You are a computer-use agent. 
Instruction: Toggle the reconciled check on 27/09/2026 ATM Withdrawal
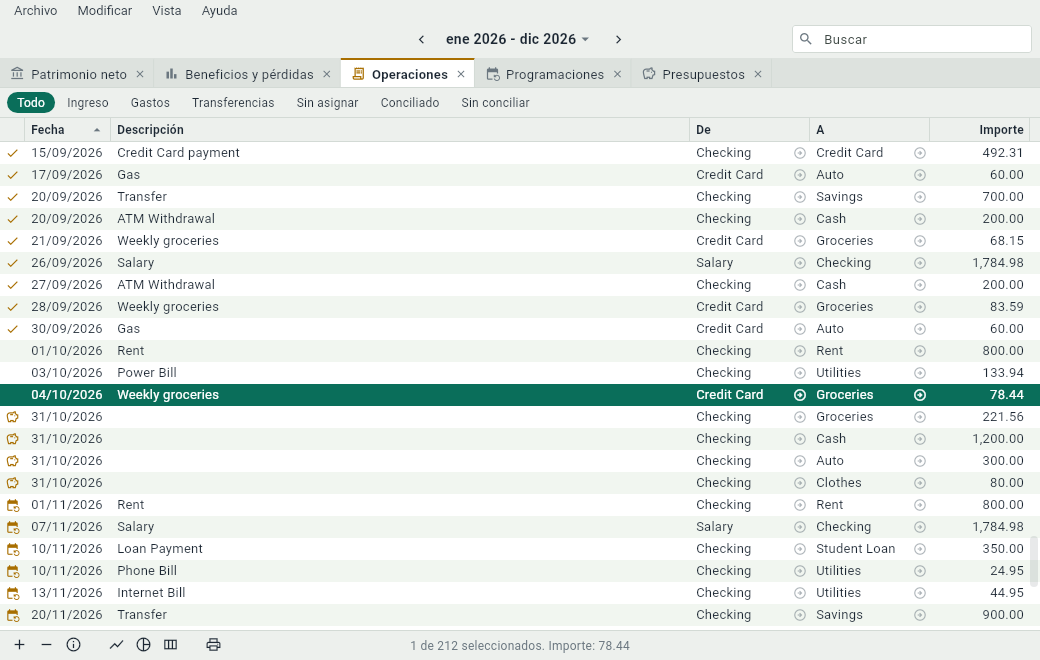coord(13,285)
